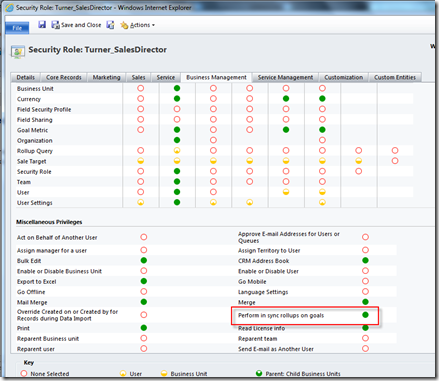Click the Currency row label

point(29,99)
